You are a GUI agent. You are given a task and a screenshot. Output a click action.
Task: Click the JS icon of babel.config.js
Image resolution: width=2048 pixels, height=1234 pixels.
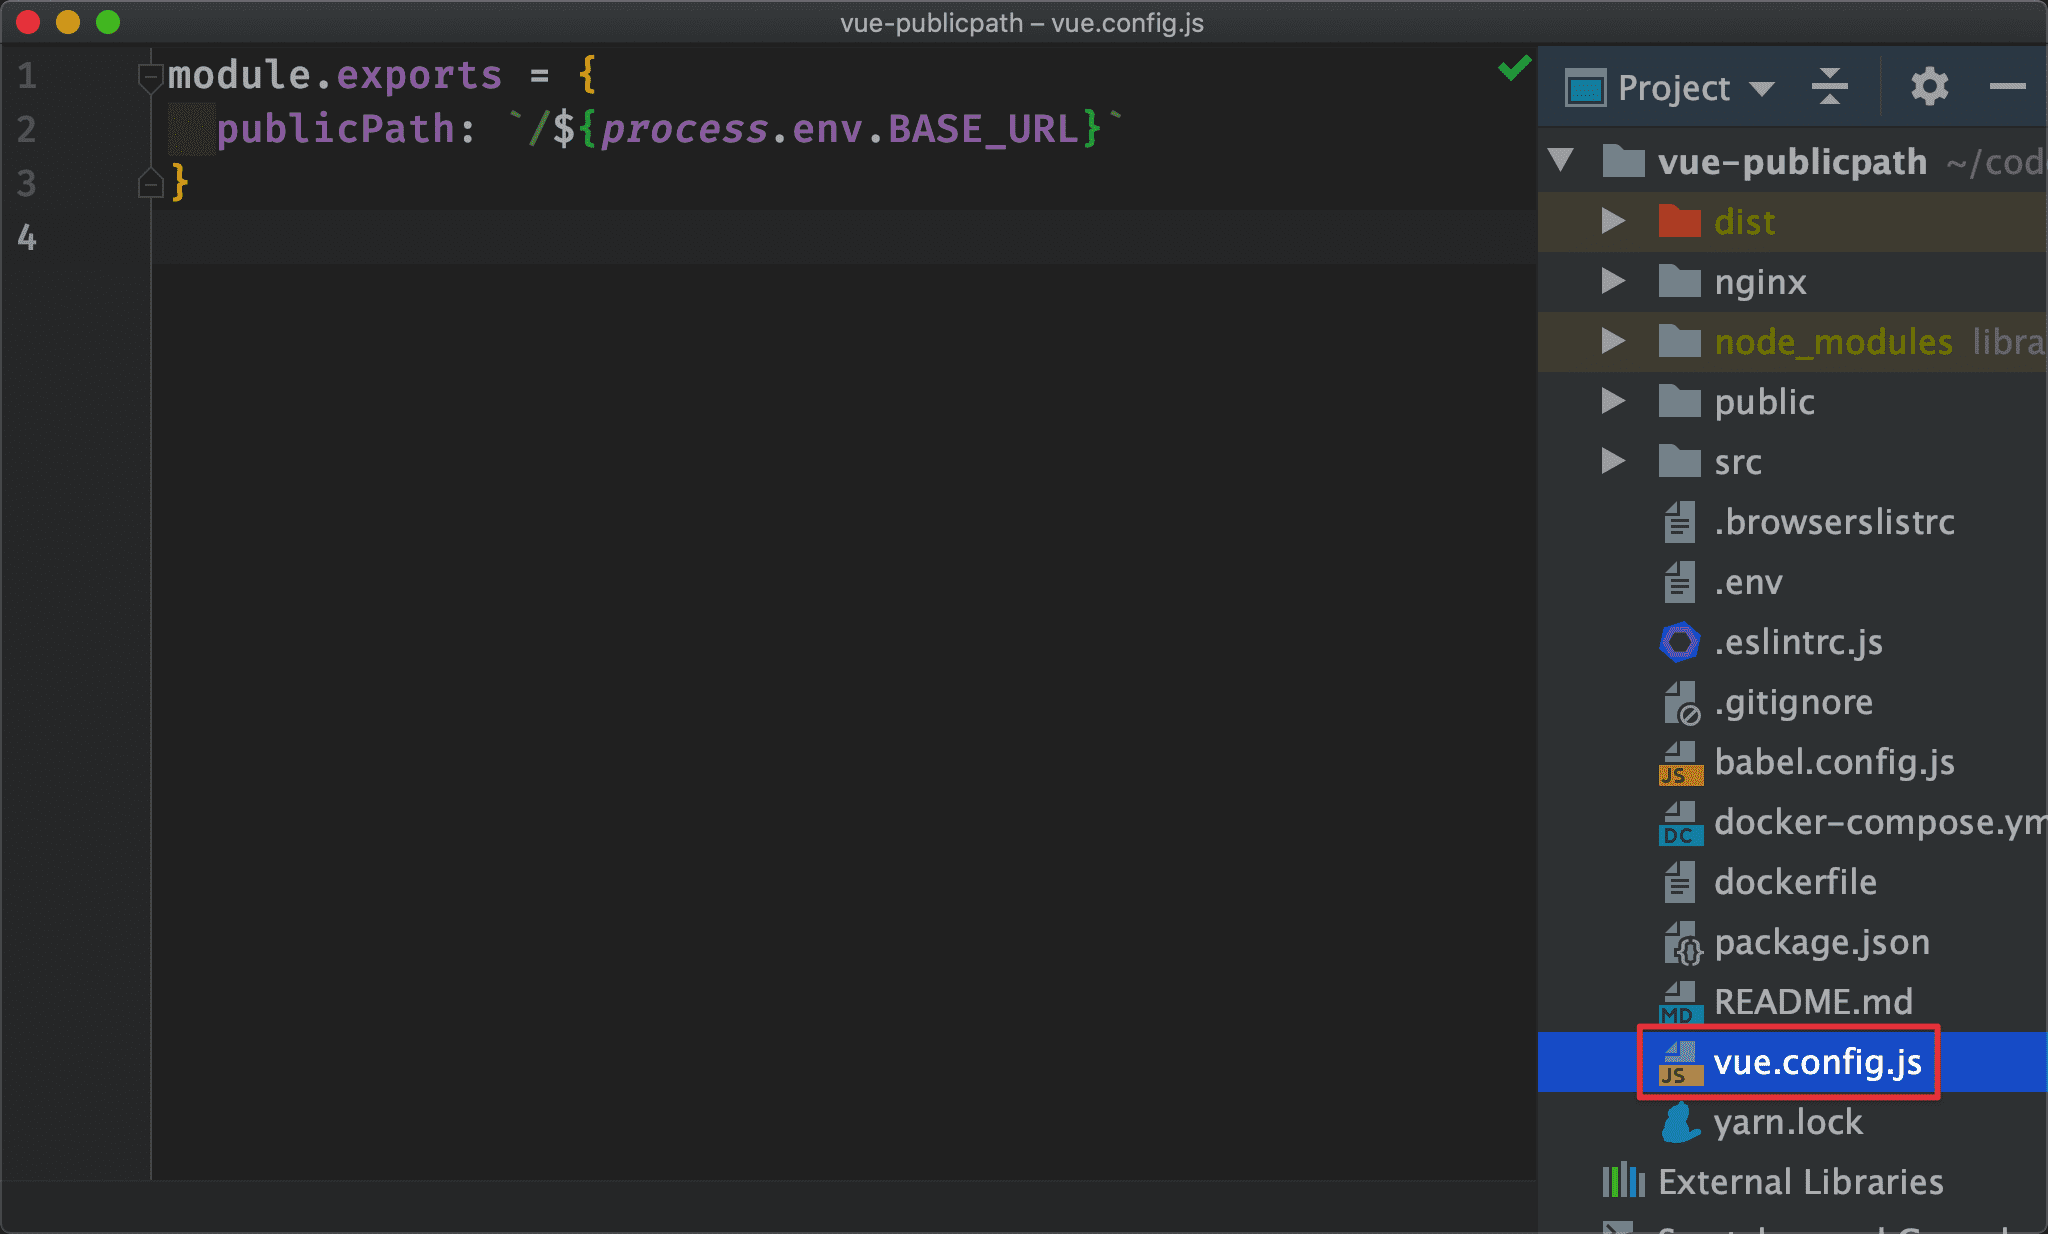pos(1680,763)
